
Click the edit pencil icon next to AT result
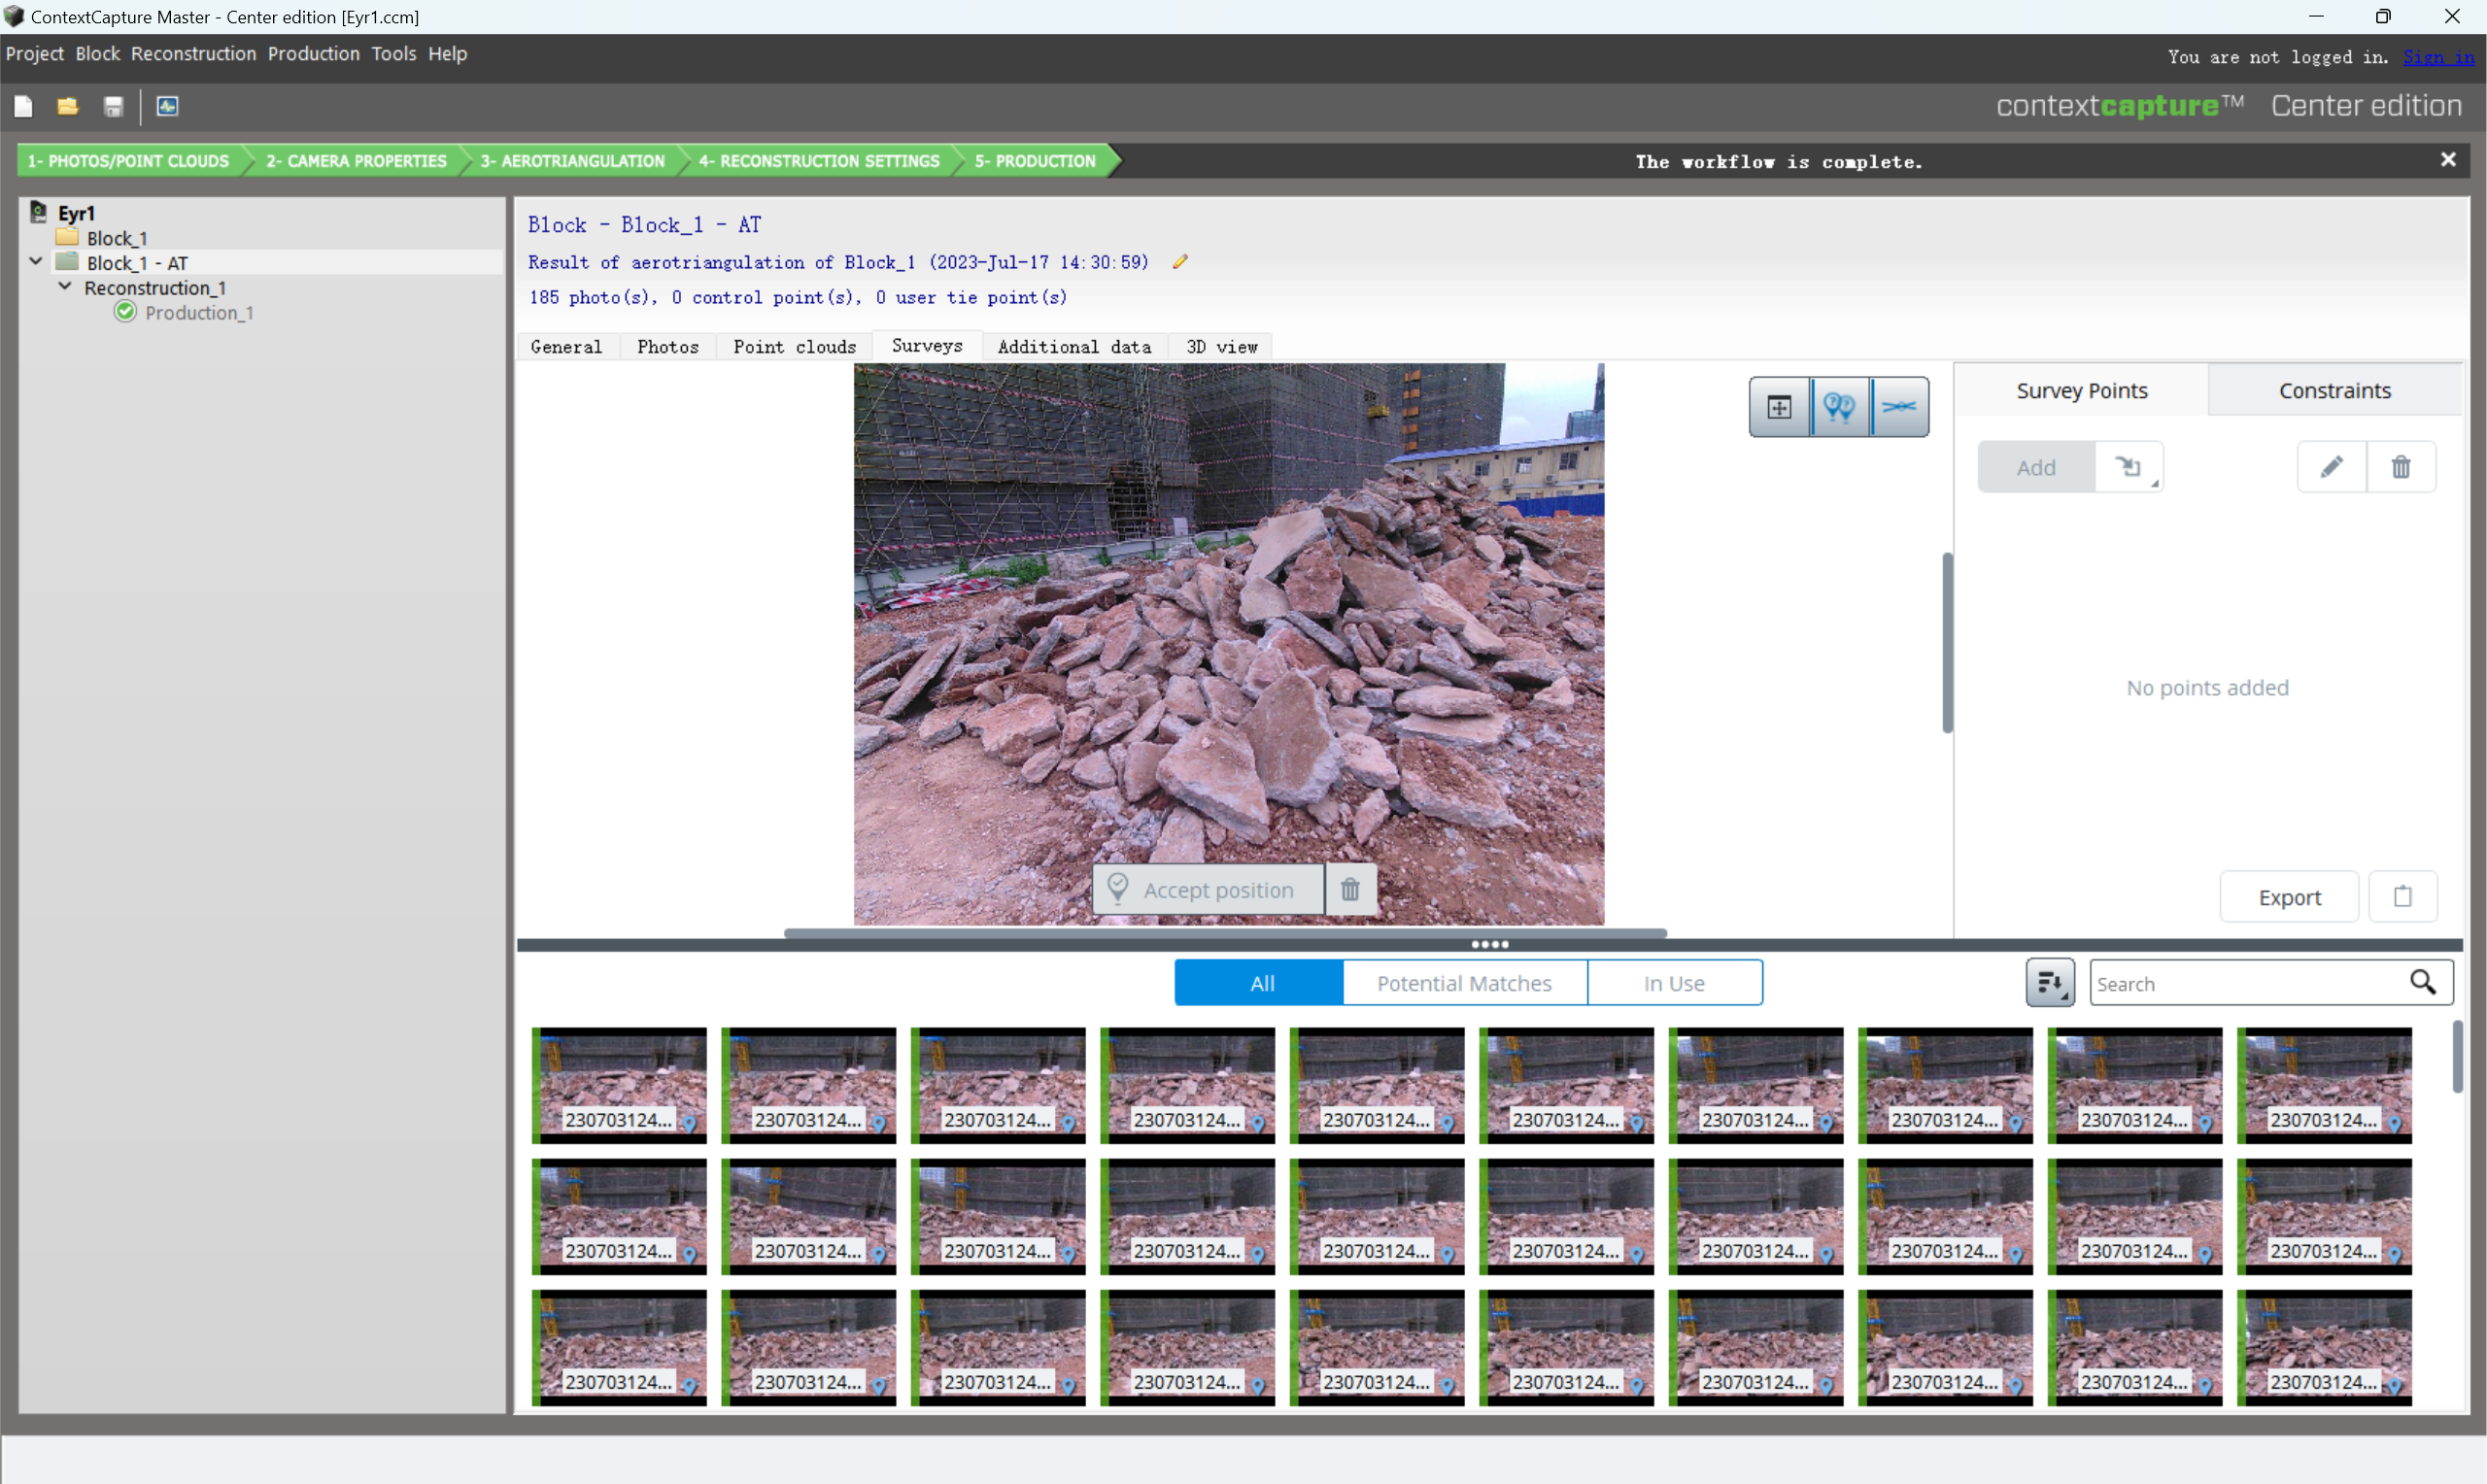(1181, 261)
